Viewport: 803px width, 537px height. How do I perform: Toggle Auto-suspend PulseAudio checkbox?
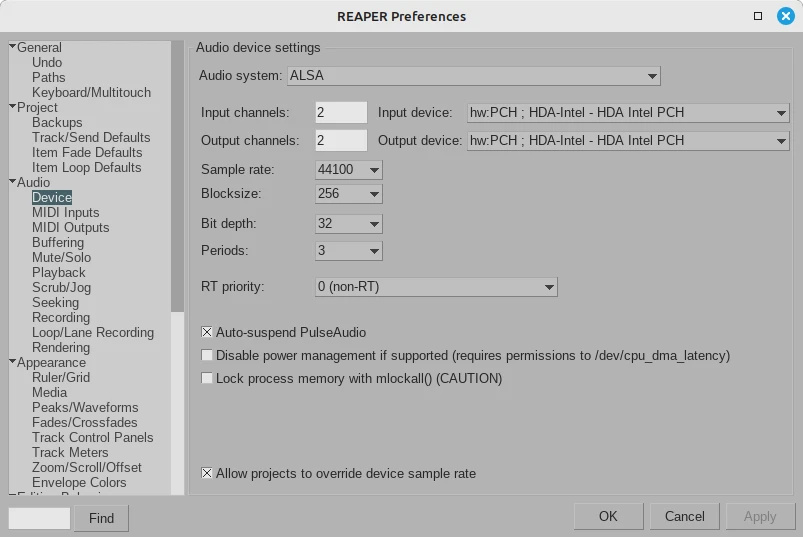pyautogui.click(x=206, y=332)
